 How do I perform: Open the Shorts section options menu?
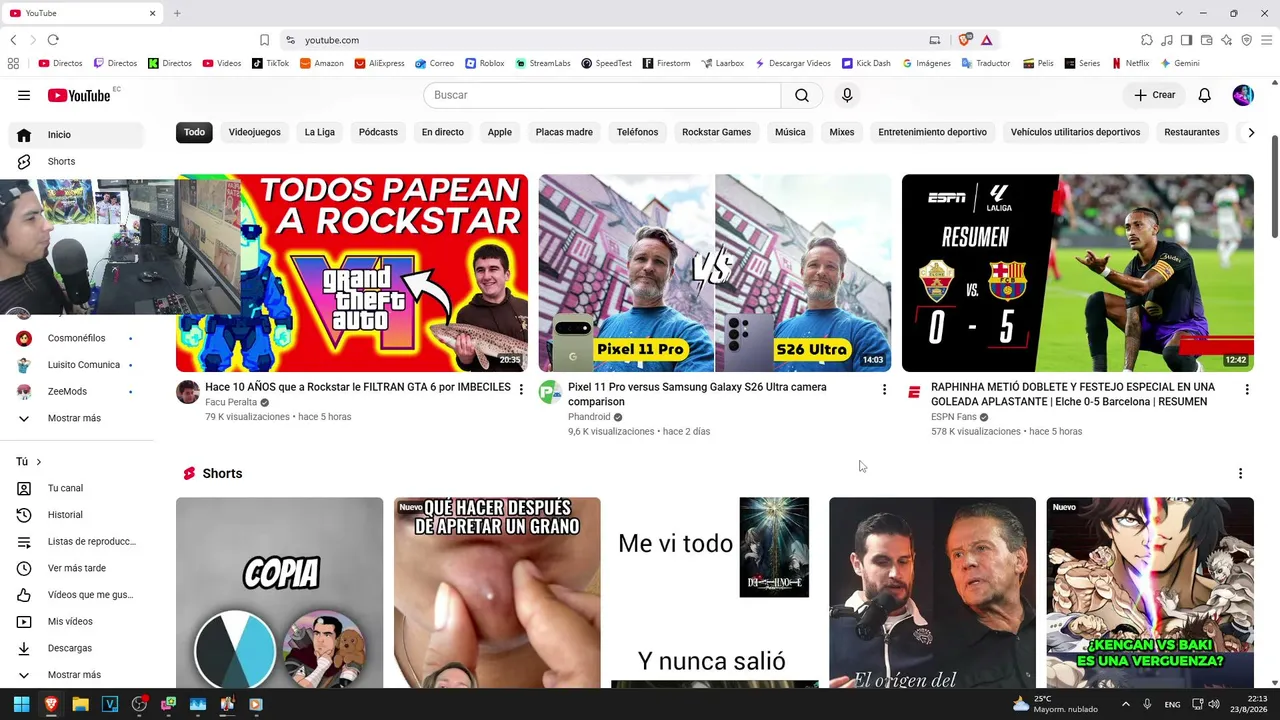(x=1241, y=474)
